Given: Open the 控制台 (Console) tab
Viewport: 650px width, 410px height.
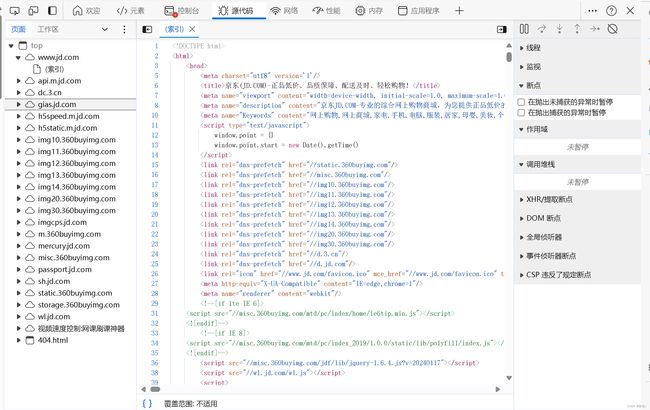Looking at the screenshot, I should 182,11.
